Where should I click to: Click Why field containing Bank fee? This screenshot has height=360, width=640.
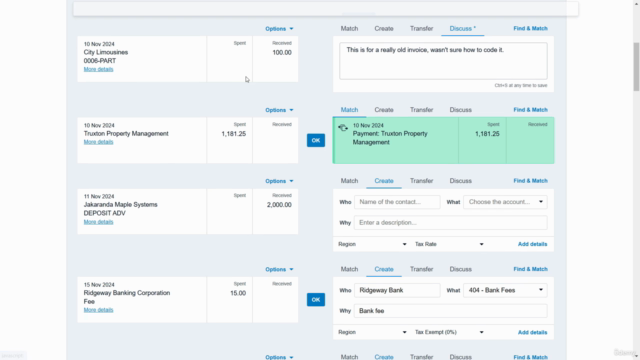[x=451, y=311]
